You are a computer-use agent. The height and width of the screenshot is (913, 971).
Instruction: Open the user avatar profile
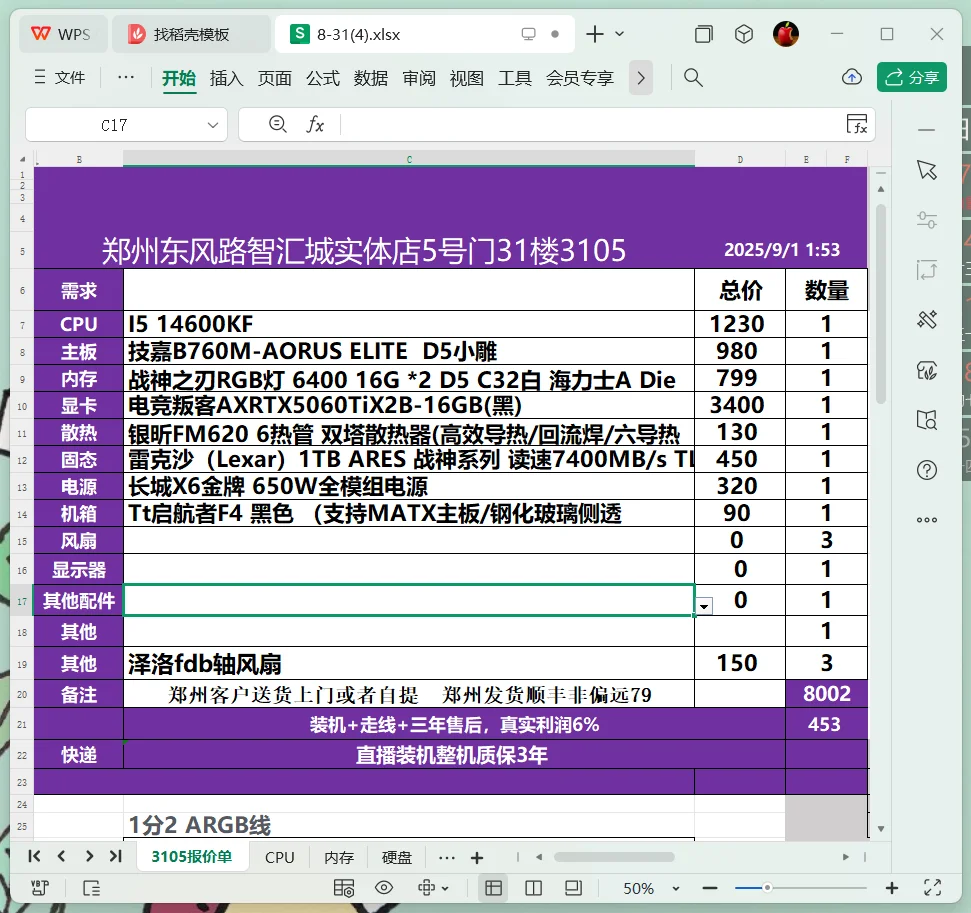786,34
